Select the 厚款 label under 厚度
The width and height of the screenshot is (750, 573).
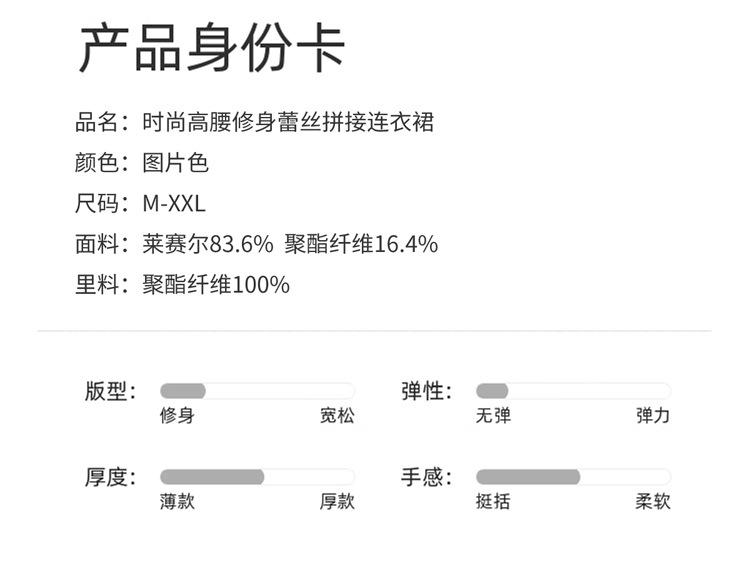(337, 501)
